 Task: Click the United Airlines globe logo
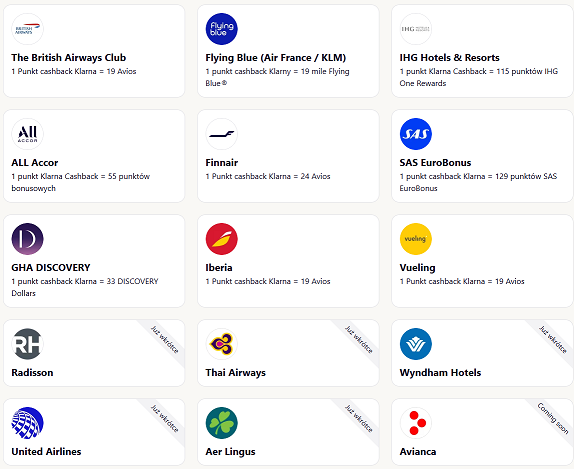pyautogui.click(x=27, y=423)
